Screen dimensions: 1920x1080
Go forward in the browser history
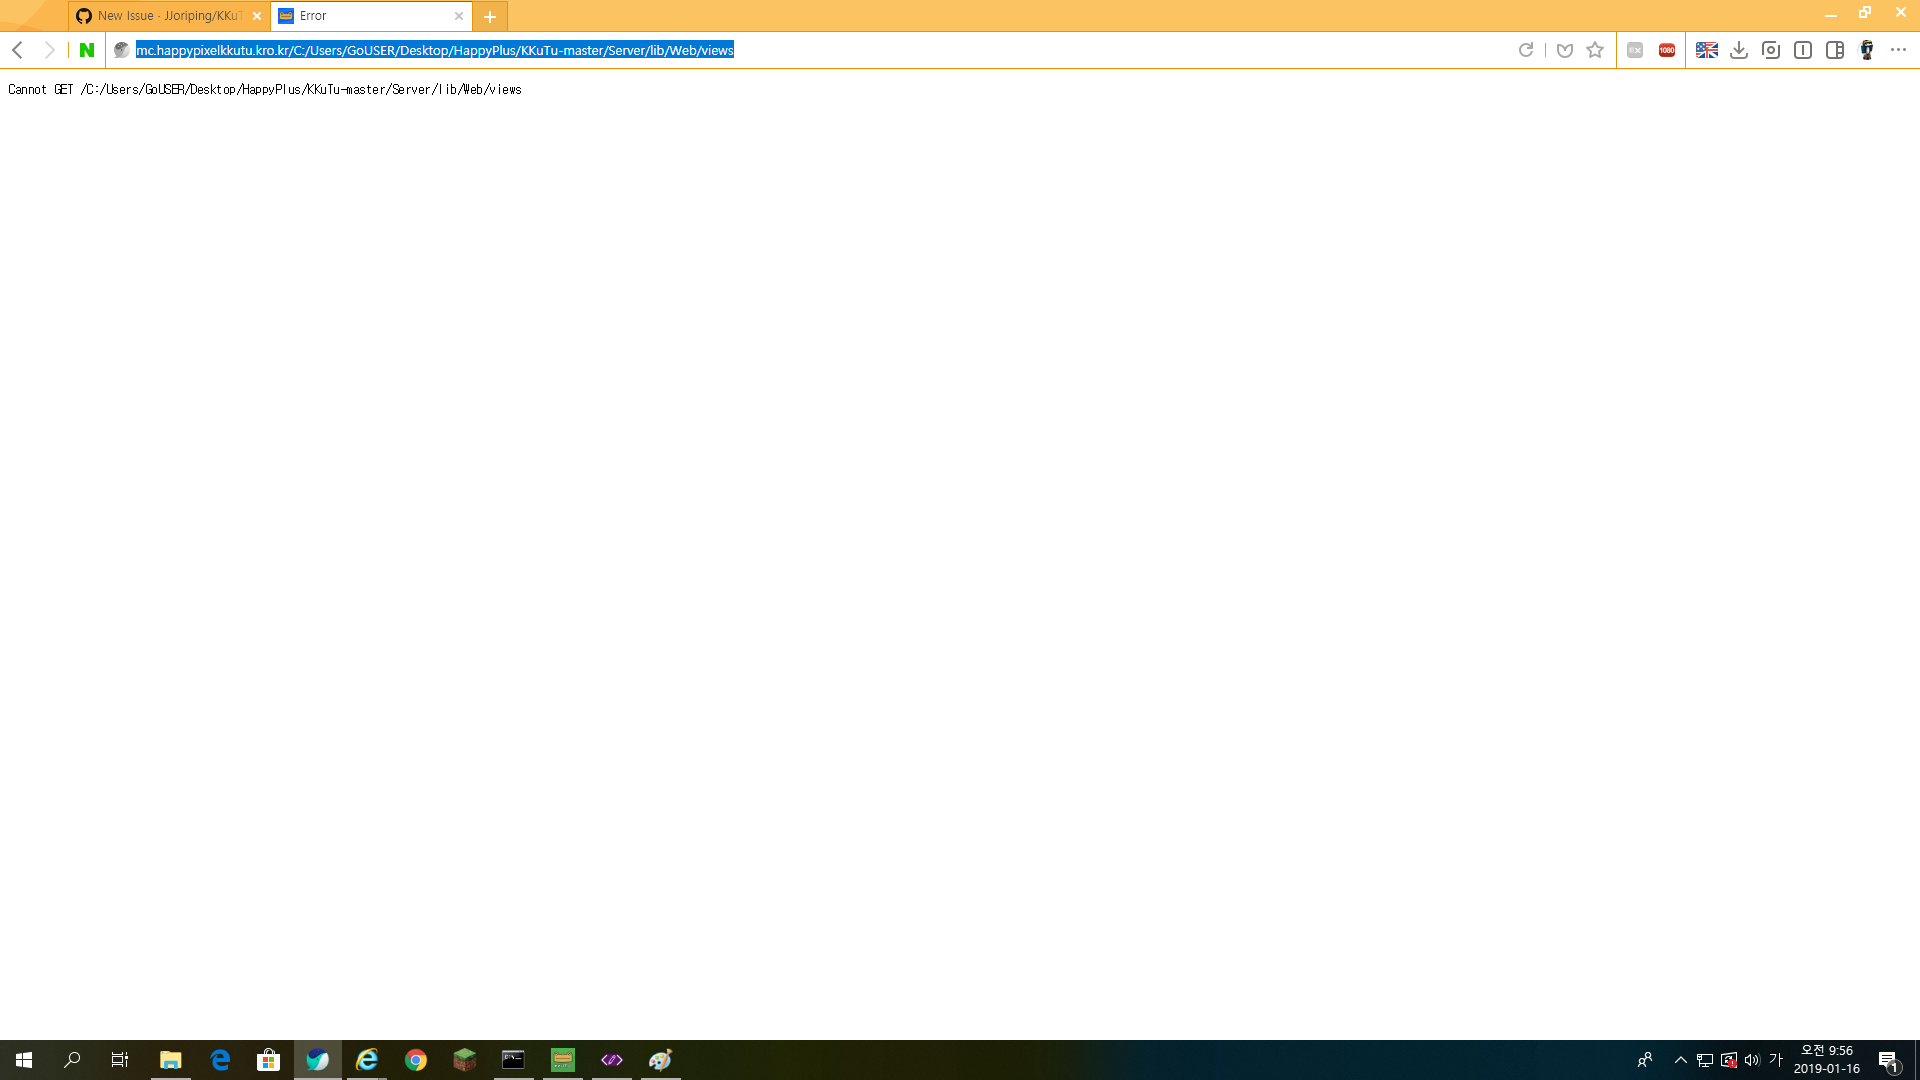point(49,50)
